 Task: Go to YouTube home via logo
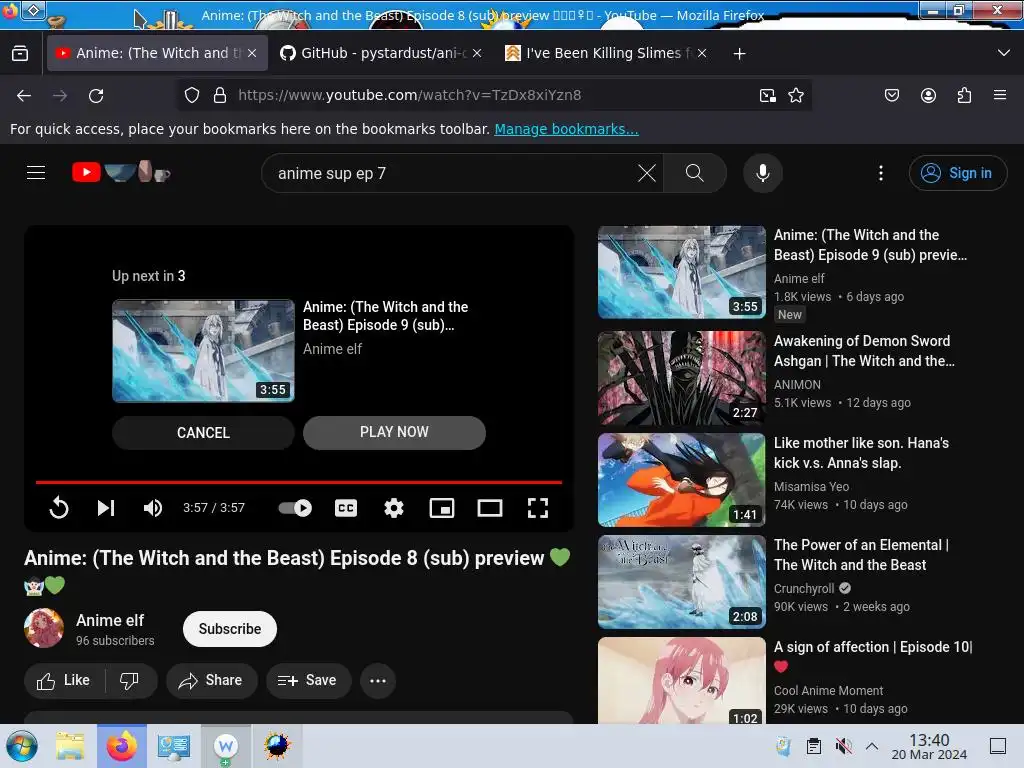click(121, 172)
